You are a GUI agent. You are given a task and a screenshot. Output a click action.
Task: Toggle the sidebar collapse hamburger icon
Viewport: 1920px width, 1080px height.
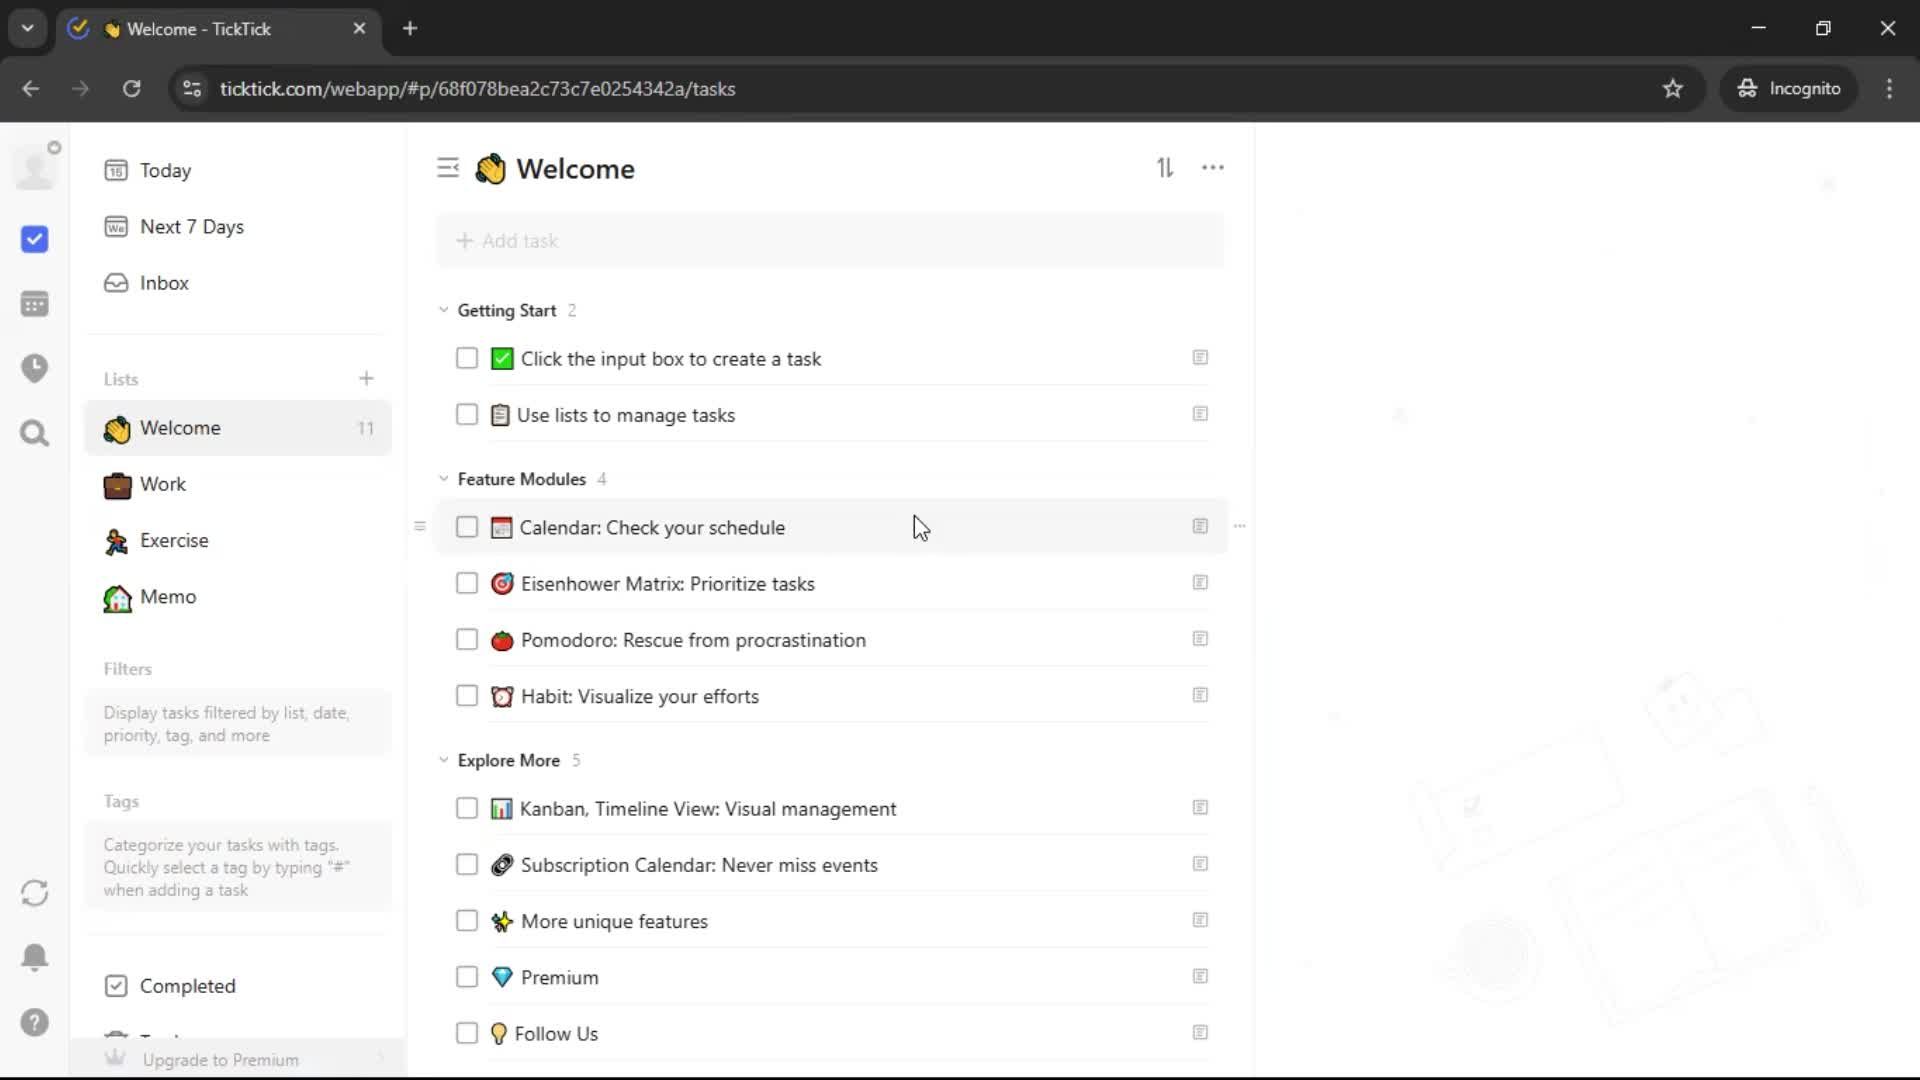pos(447,168)
